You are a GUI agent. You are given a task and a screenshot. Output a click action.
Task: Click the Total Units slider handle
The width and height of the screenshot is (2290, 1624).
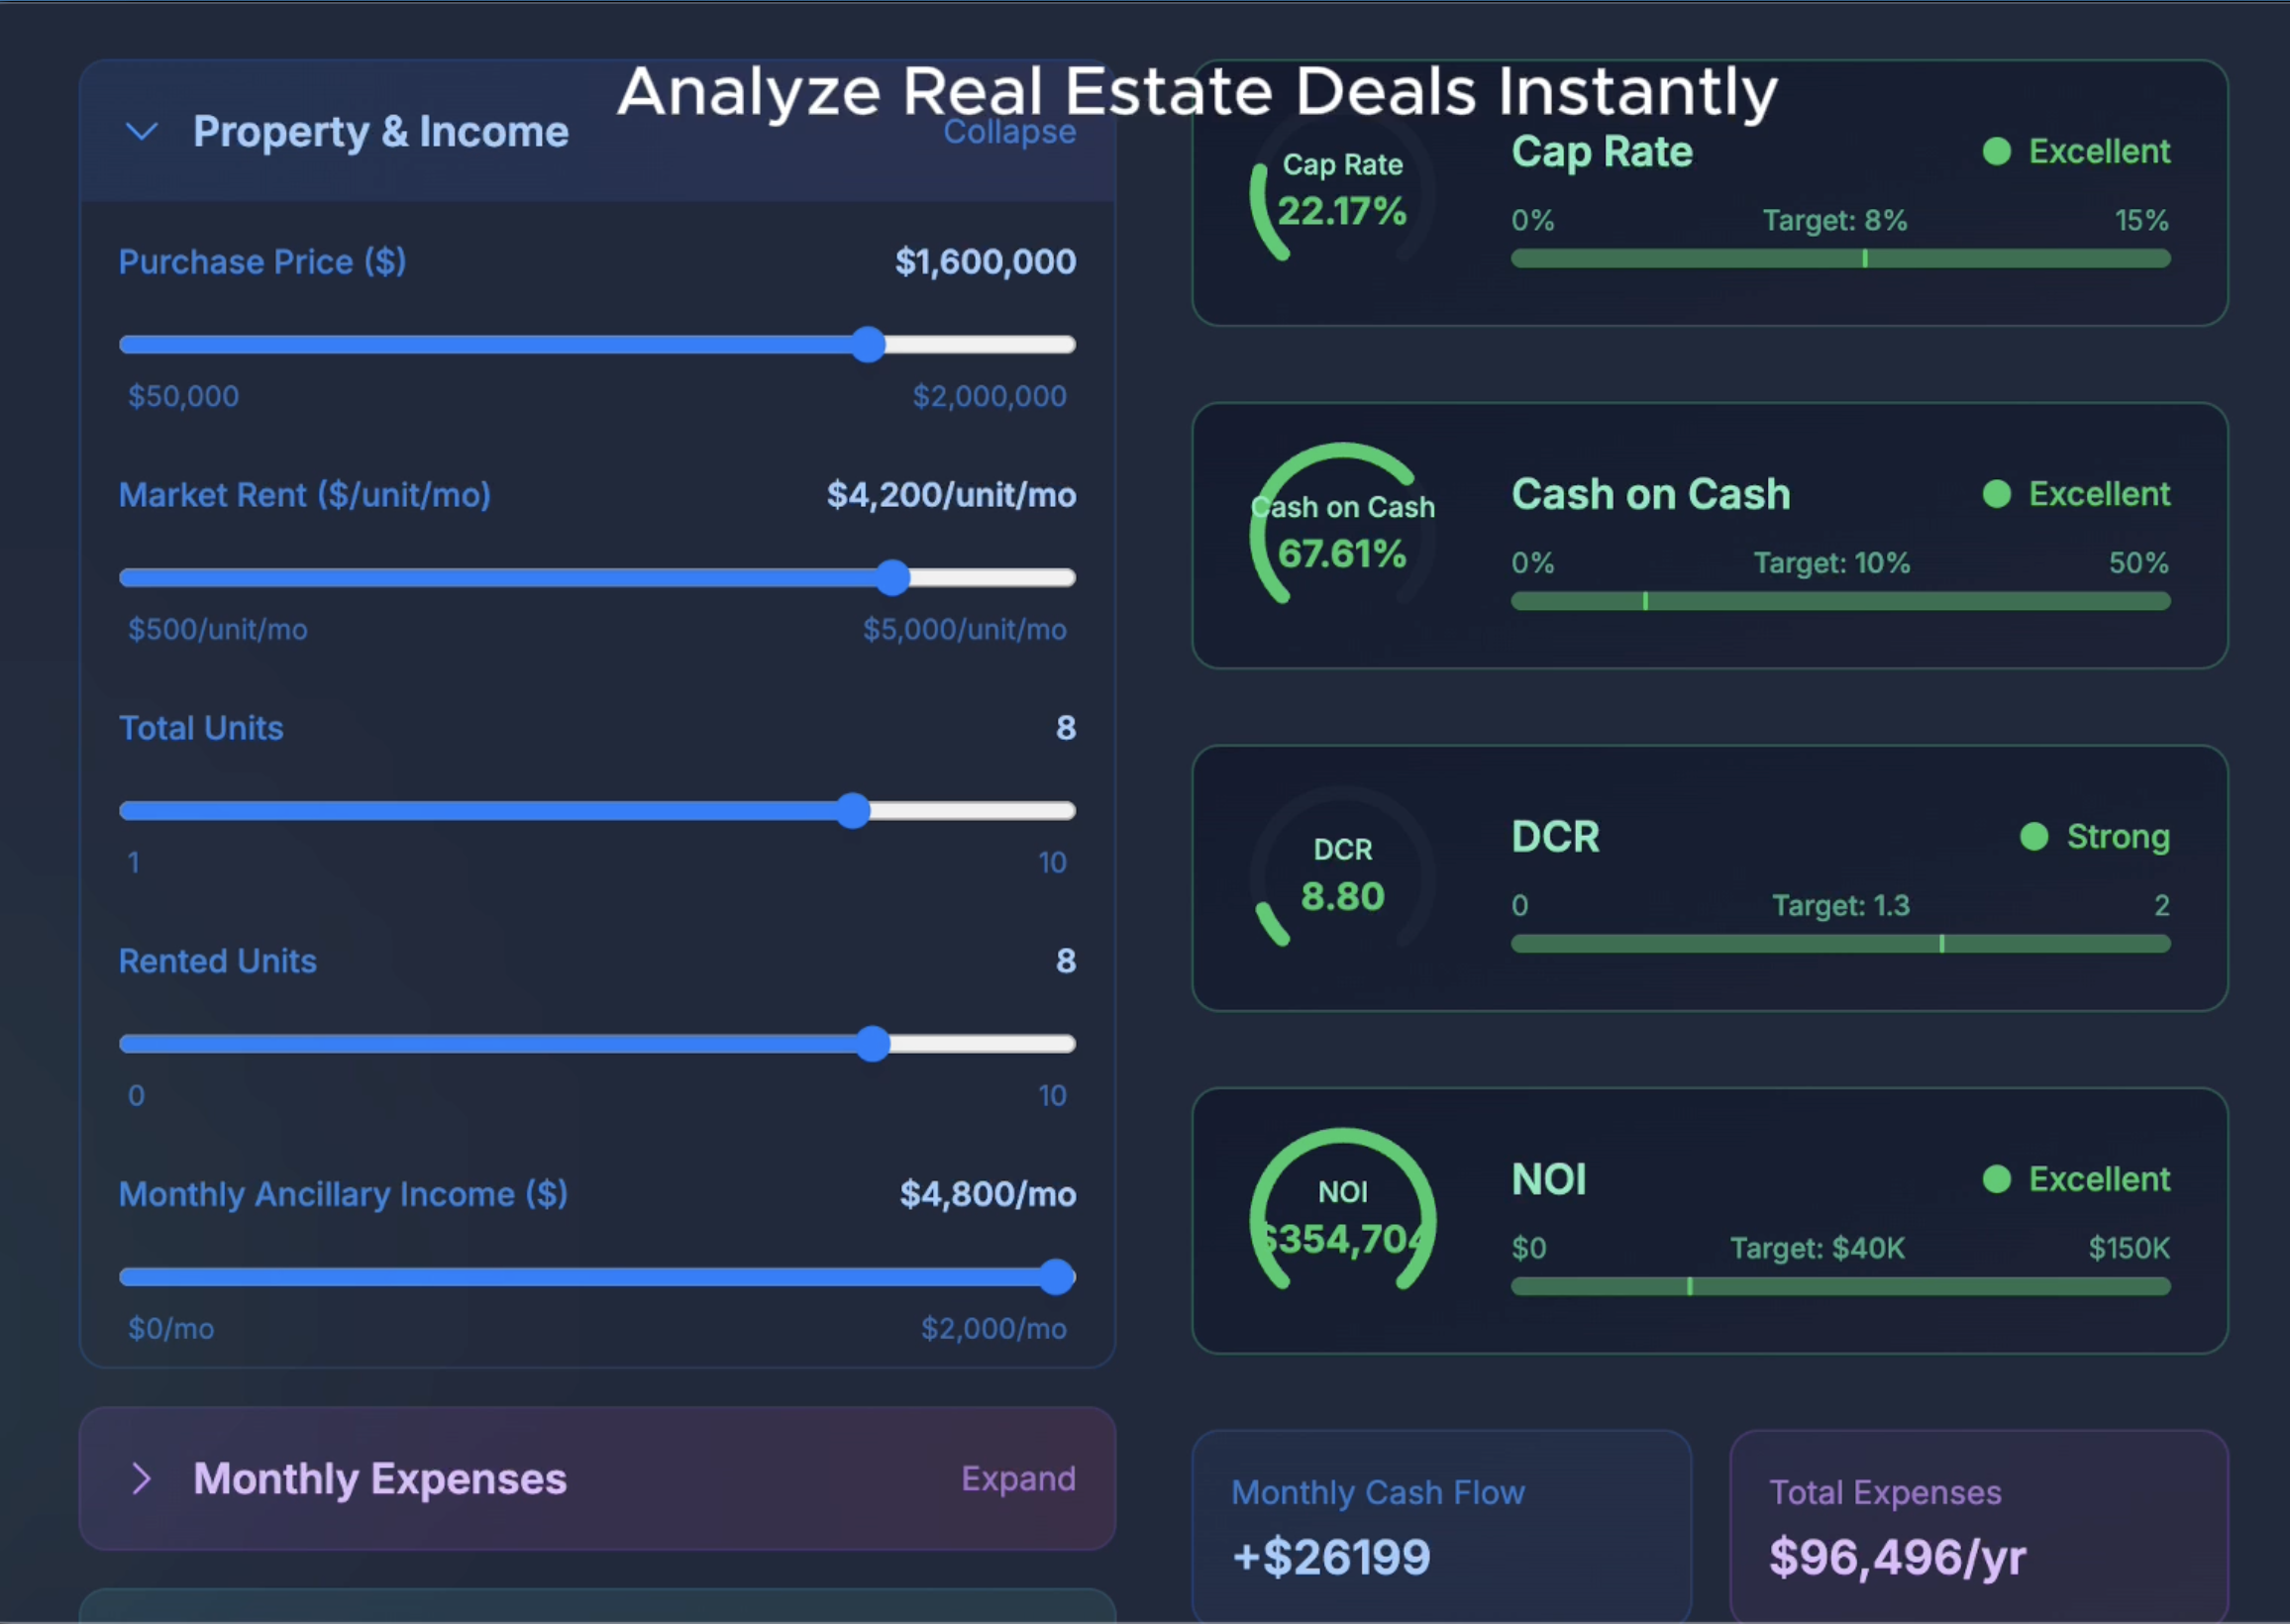pos(853,810)
